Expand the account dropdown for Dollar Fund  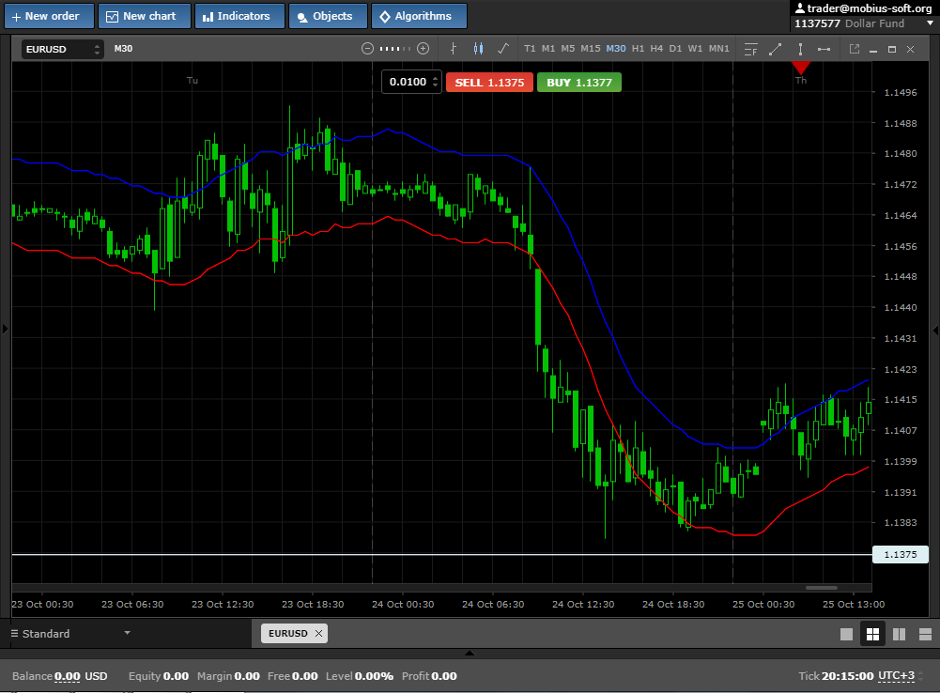click(x=930, y=23)
